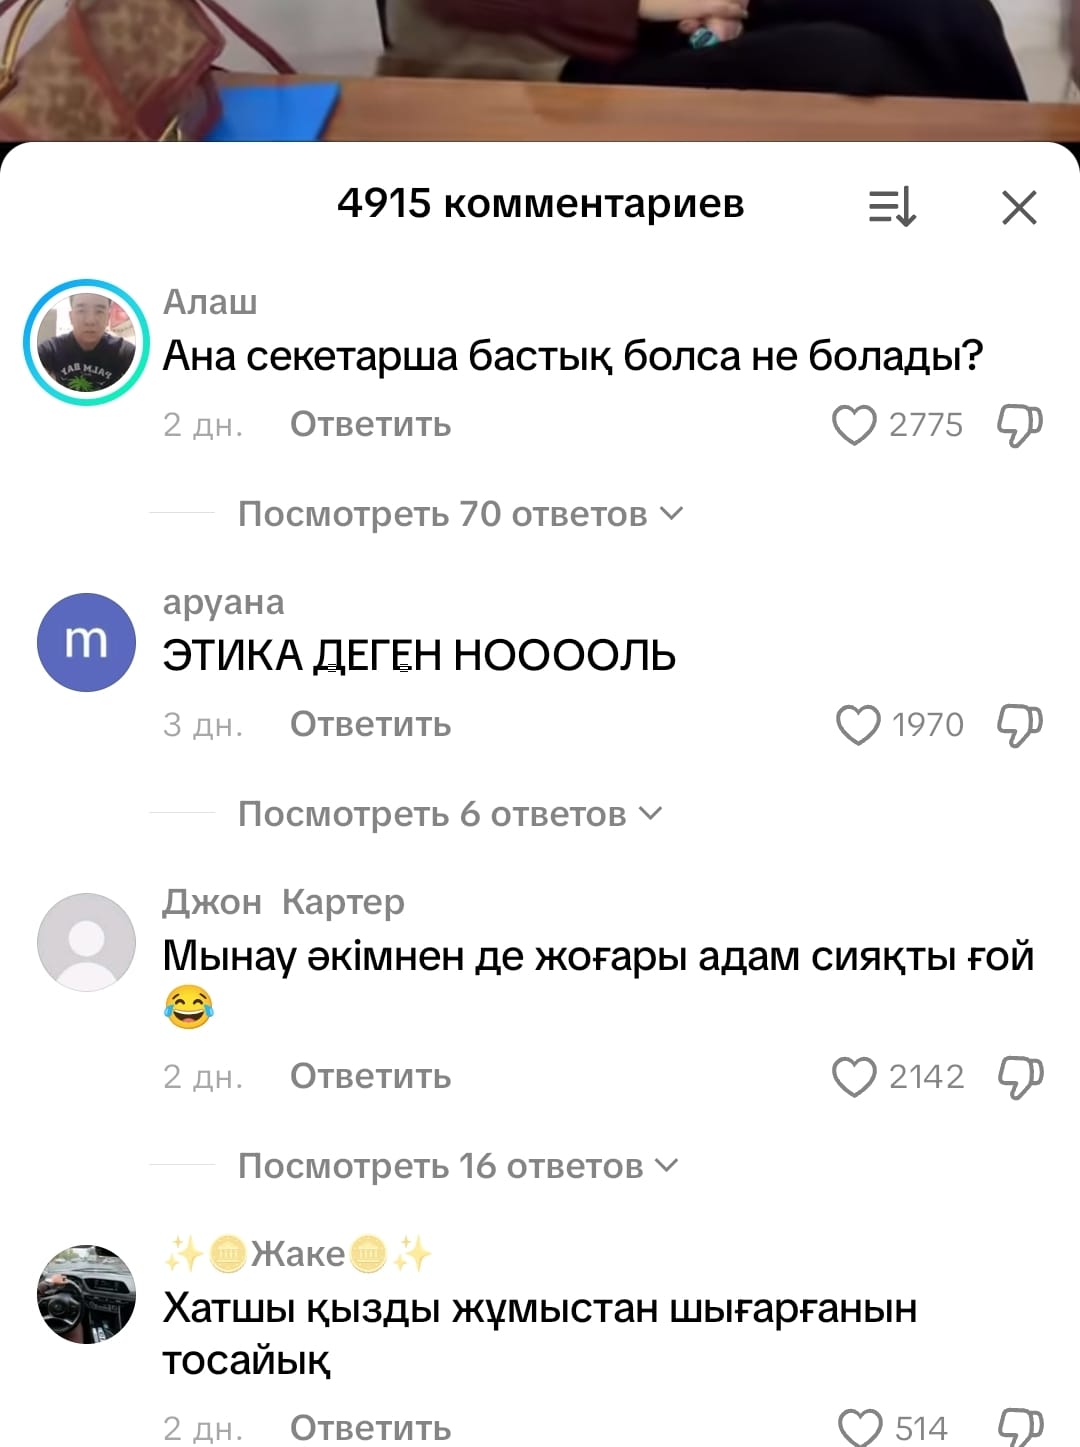Reply to Алаш's comment via Ответить
This screenshot has height=1447, width=1080.
pos(371,424)
